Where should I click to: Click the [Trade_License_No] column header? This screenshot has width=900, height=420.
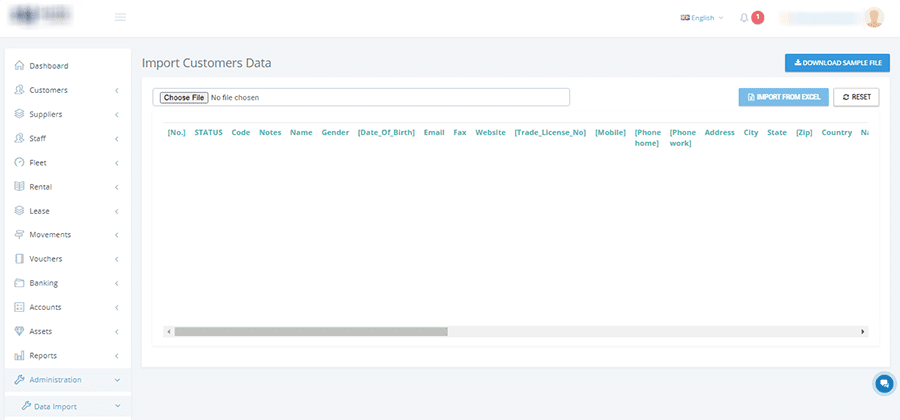[x=550, y=133]
